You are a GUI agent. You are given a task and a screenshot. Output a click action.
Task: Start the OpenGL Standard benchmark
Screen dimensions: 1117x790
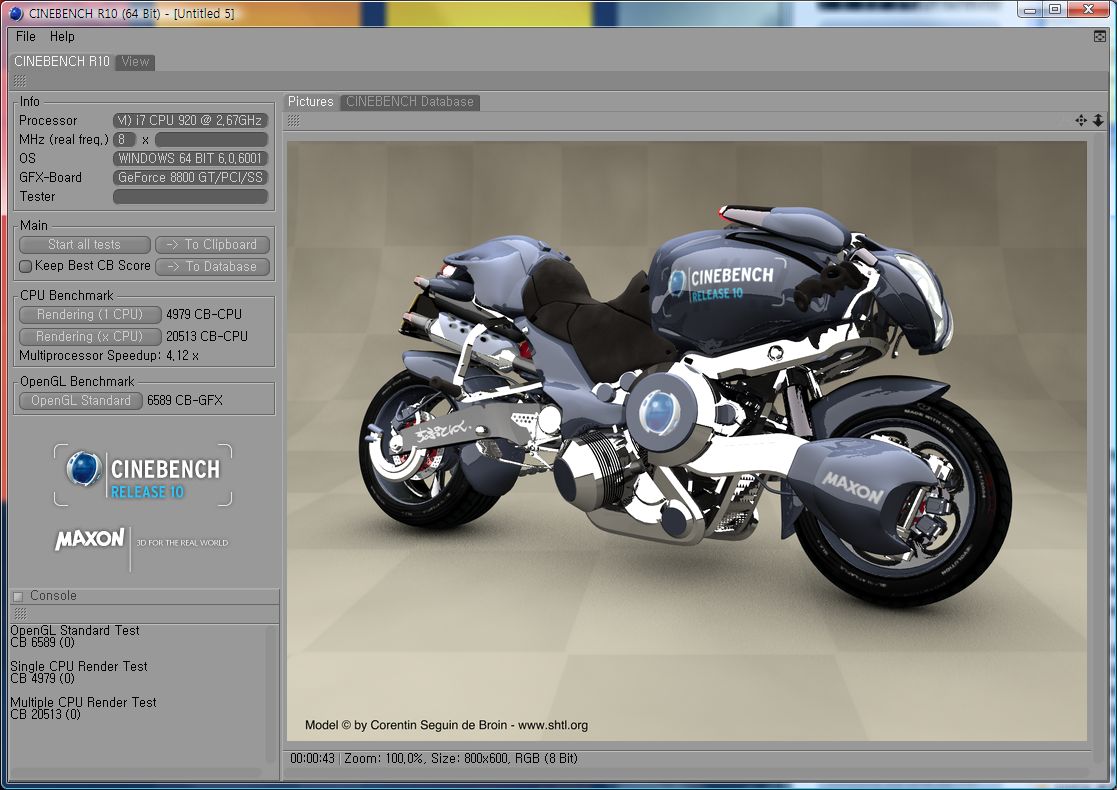point(81,400)
